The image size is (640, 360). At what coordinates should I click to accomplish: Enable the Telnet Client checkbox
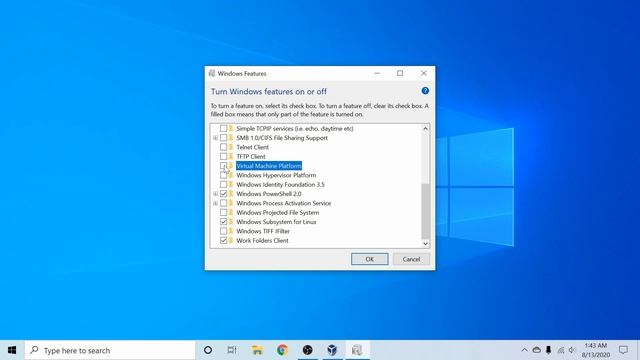click(x=223, y=147)
